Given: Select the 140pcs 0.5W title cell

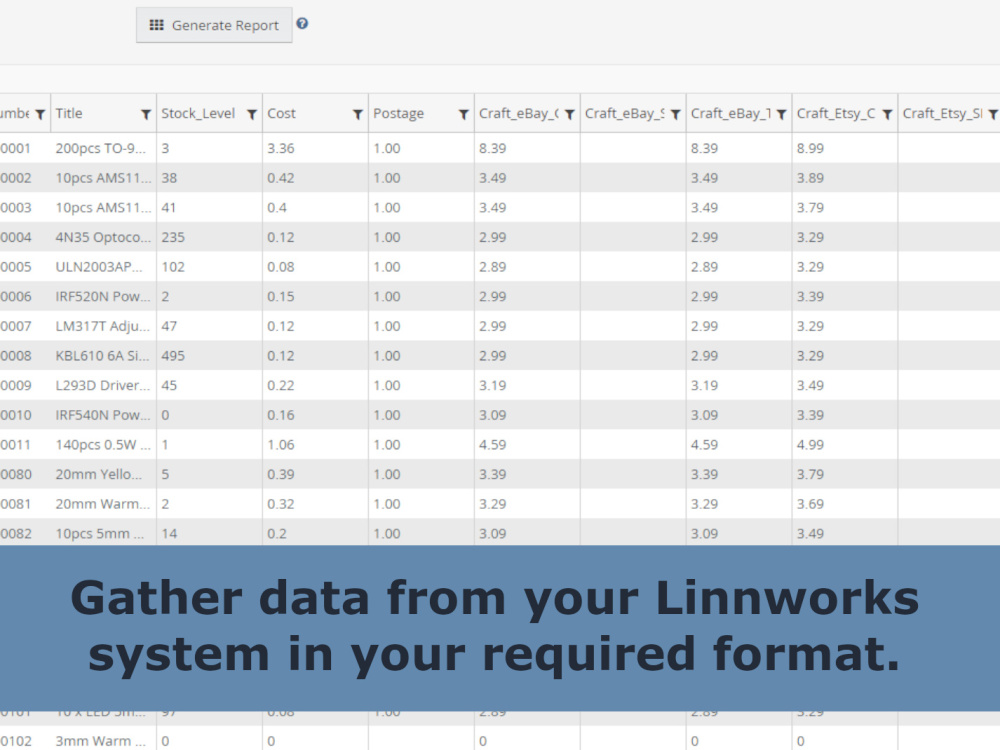Looking at the screenshot, I should click(x=103, y=445).
